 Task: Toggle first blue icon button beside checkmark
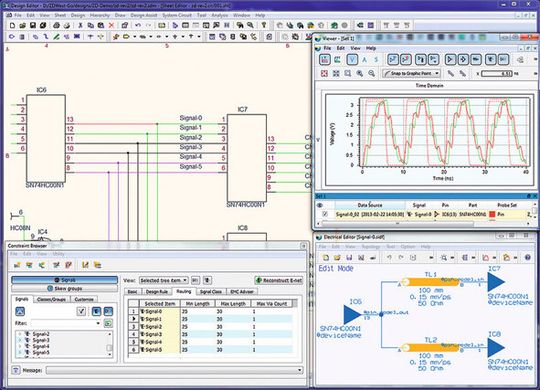(96, 311)
